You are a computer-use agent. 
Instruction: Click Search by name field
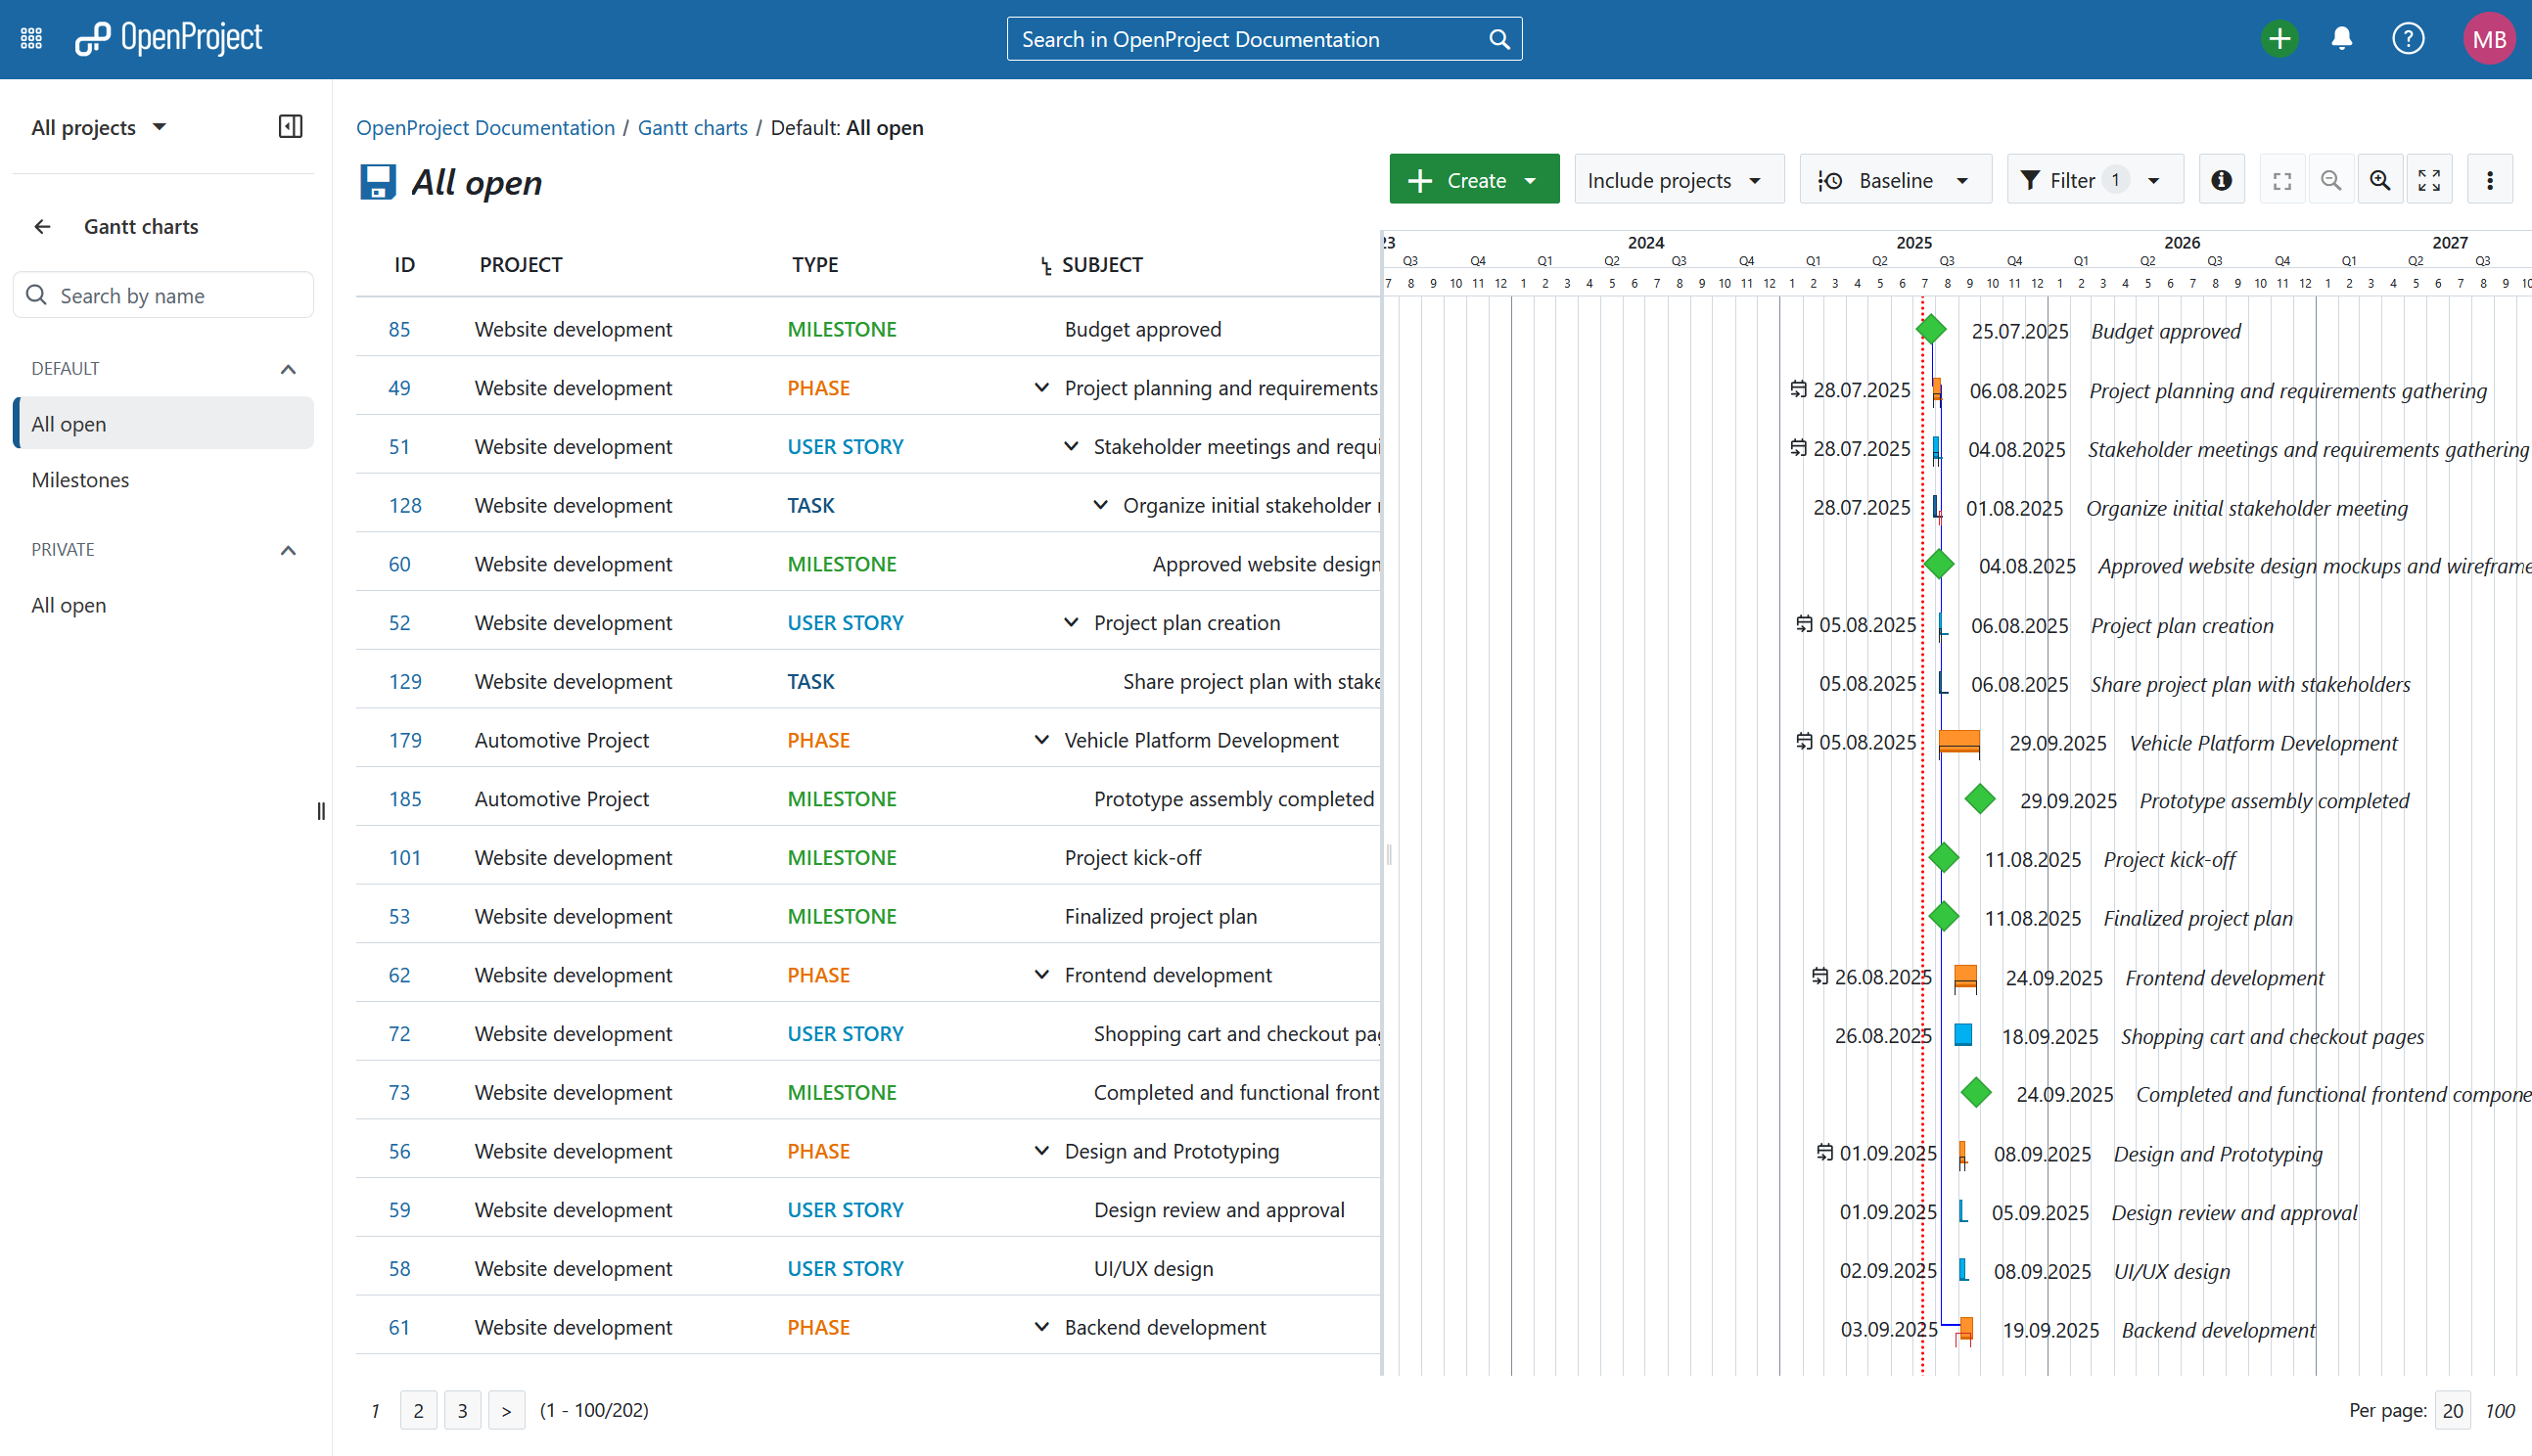point(164,295)
